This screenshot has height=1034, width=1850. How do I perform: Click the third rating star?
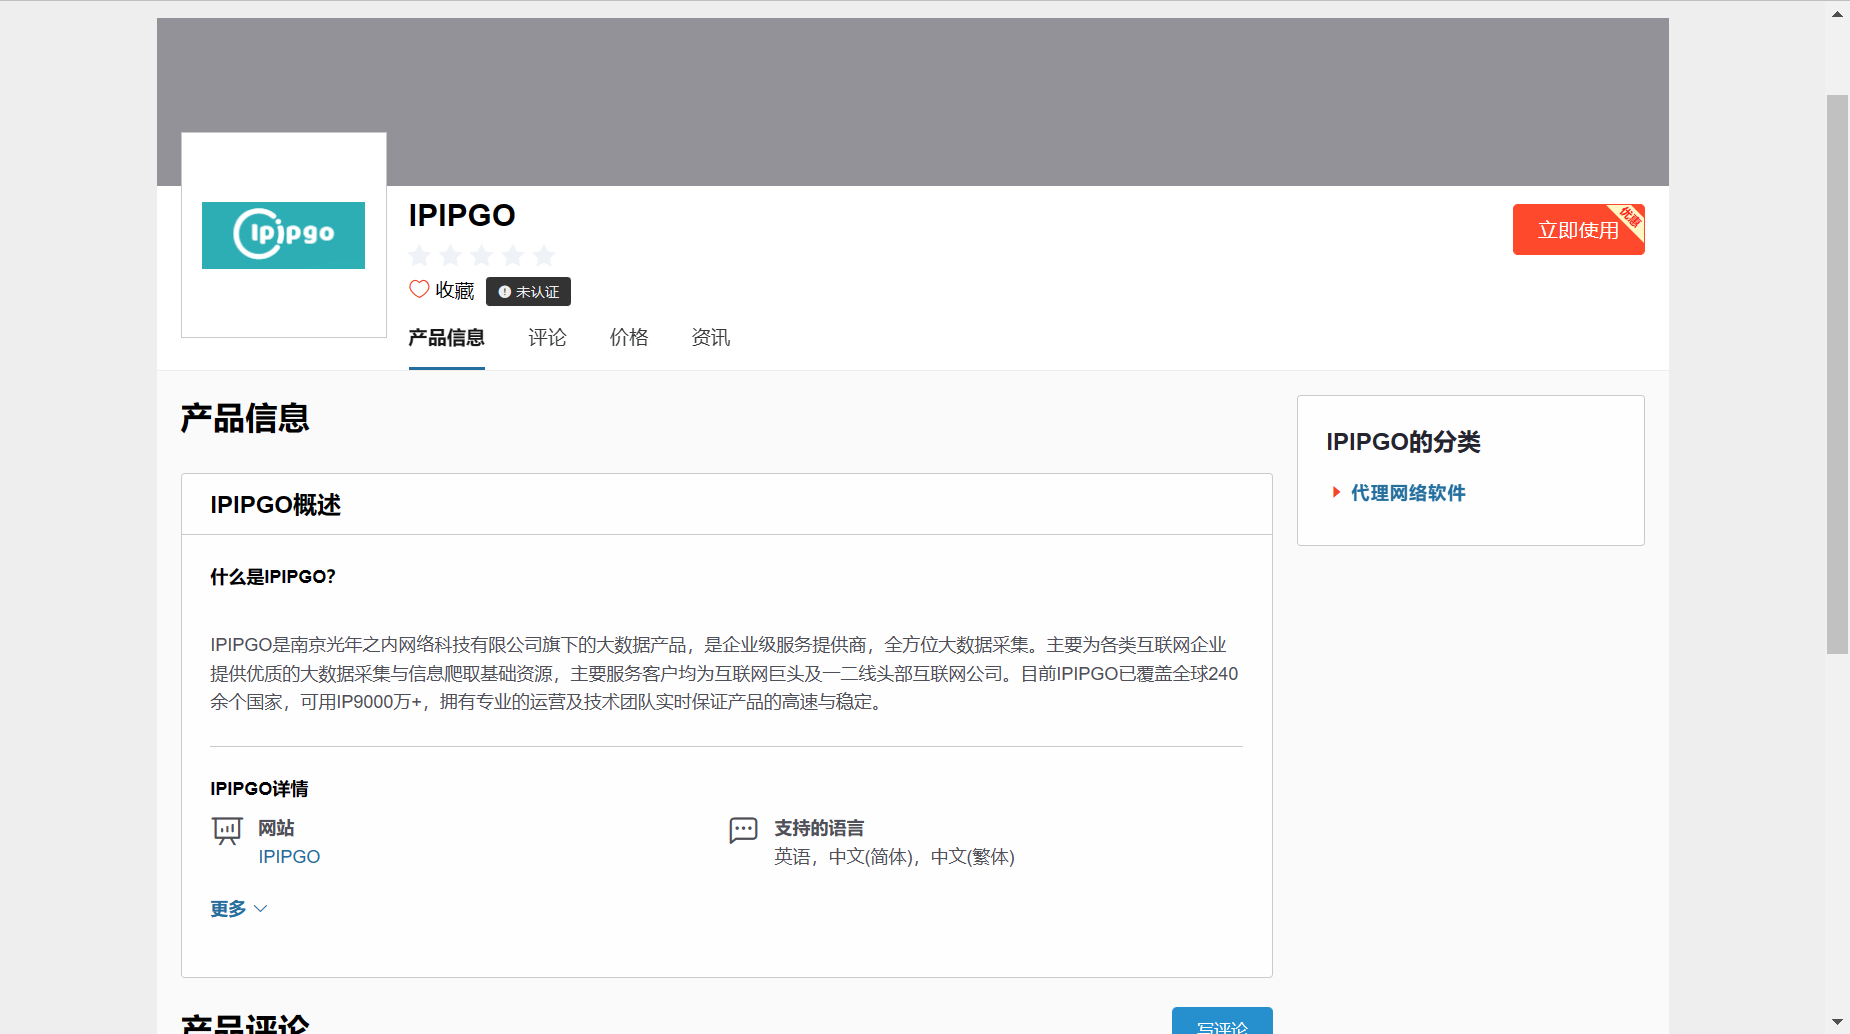(x=482, y=255)
